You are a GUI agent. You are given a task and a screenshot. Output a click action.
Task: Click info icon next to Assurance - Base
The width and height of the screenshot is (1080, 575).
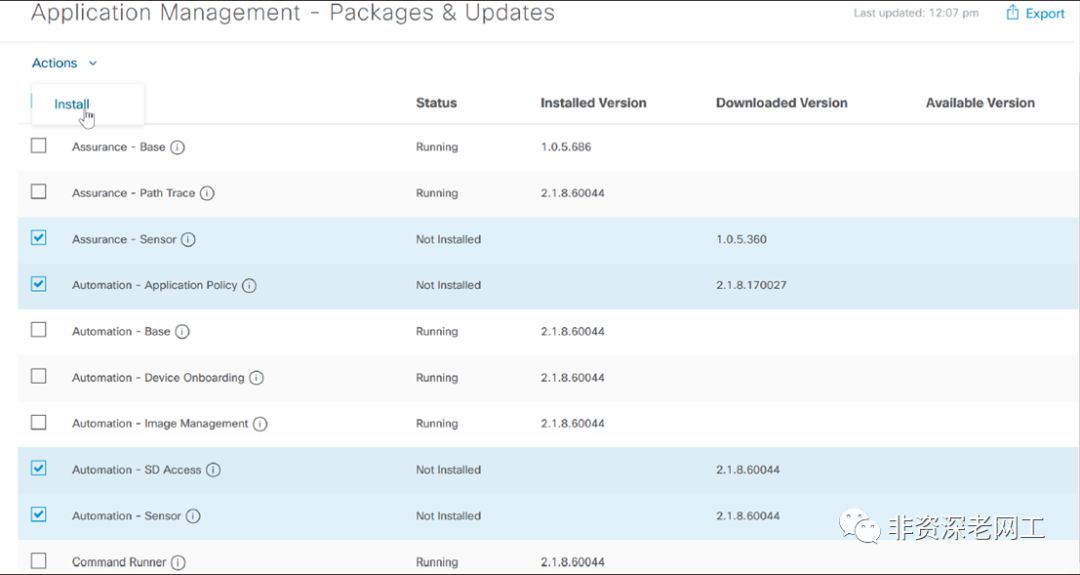(x=177, y=147)
